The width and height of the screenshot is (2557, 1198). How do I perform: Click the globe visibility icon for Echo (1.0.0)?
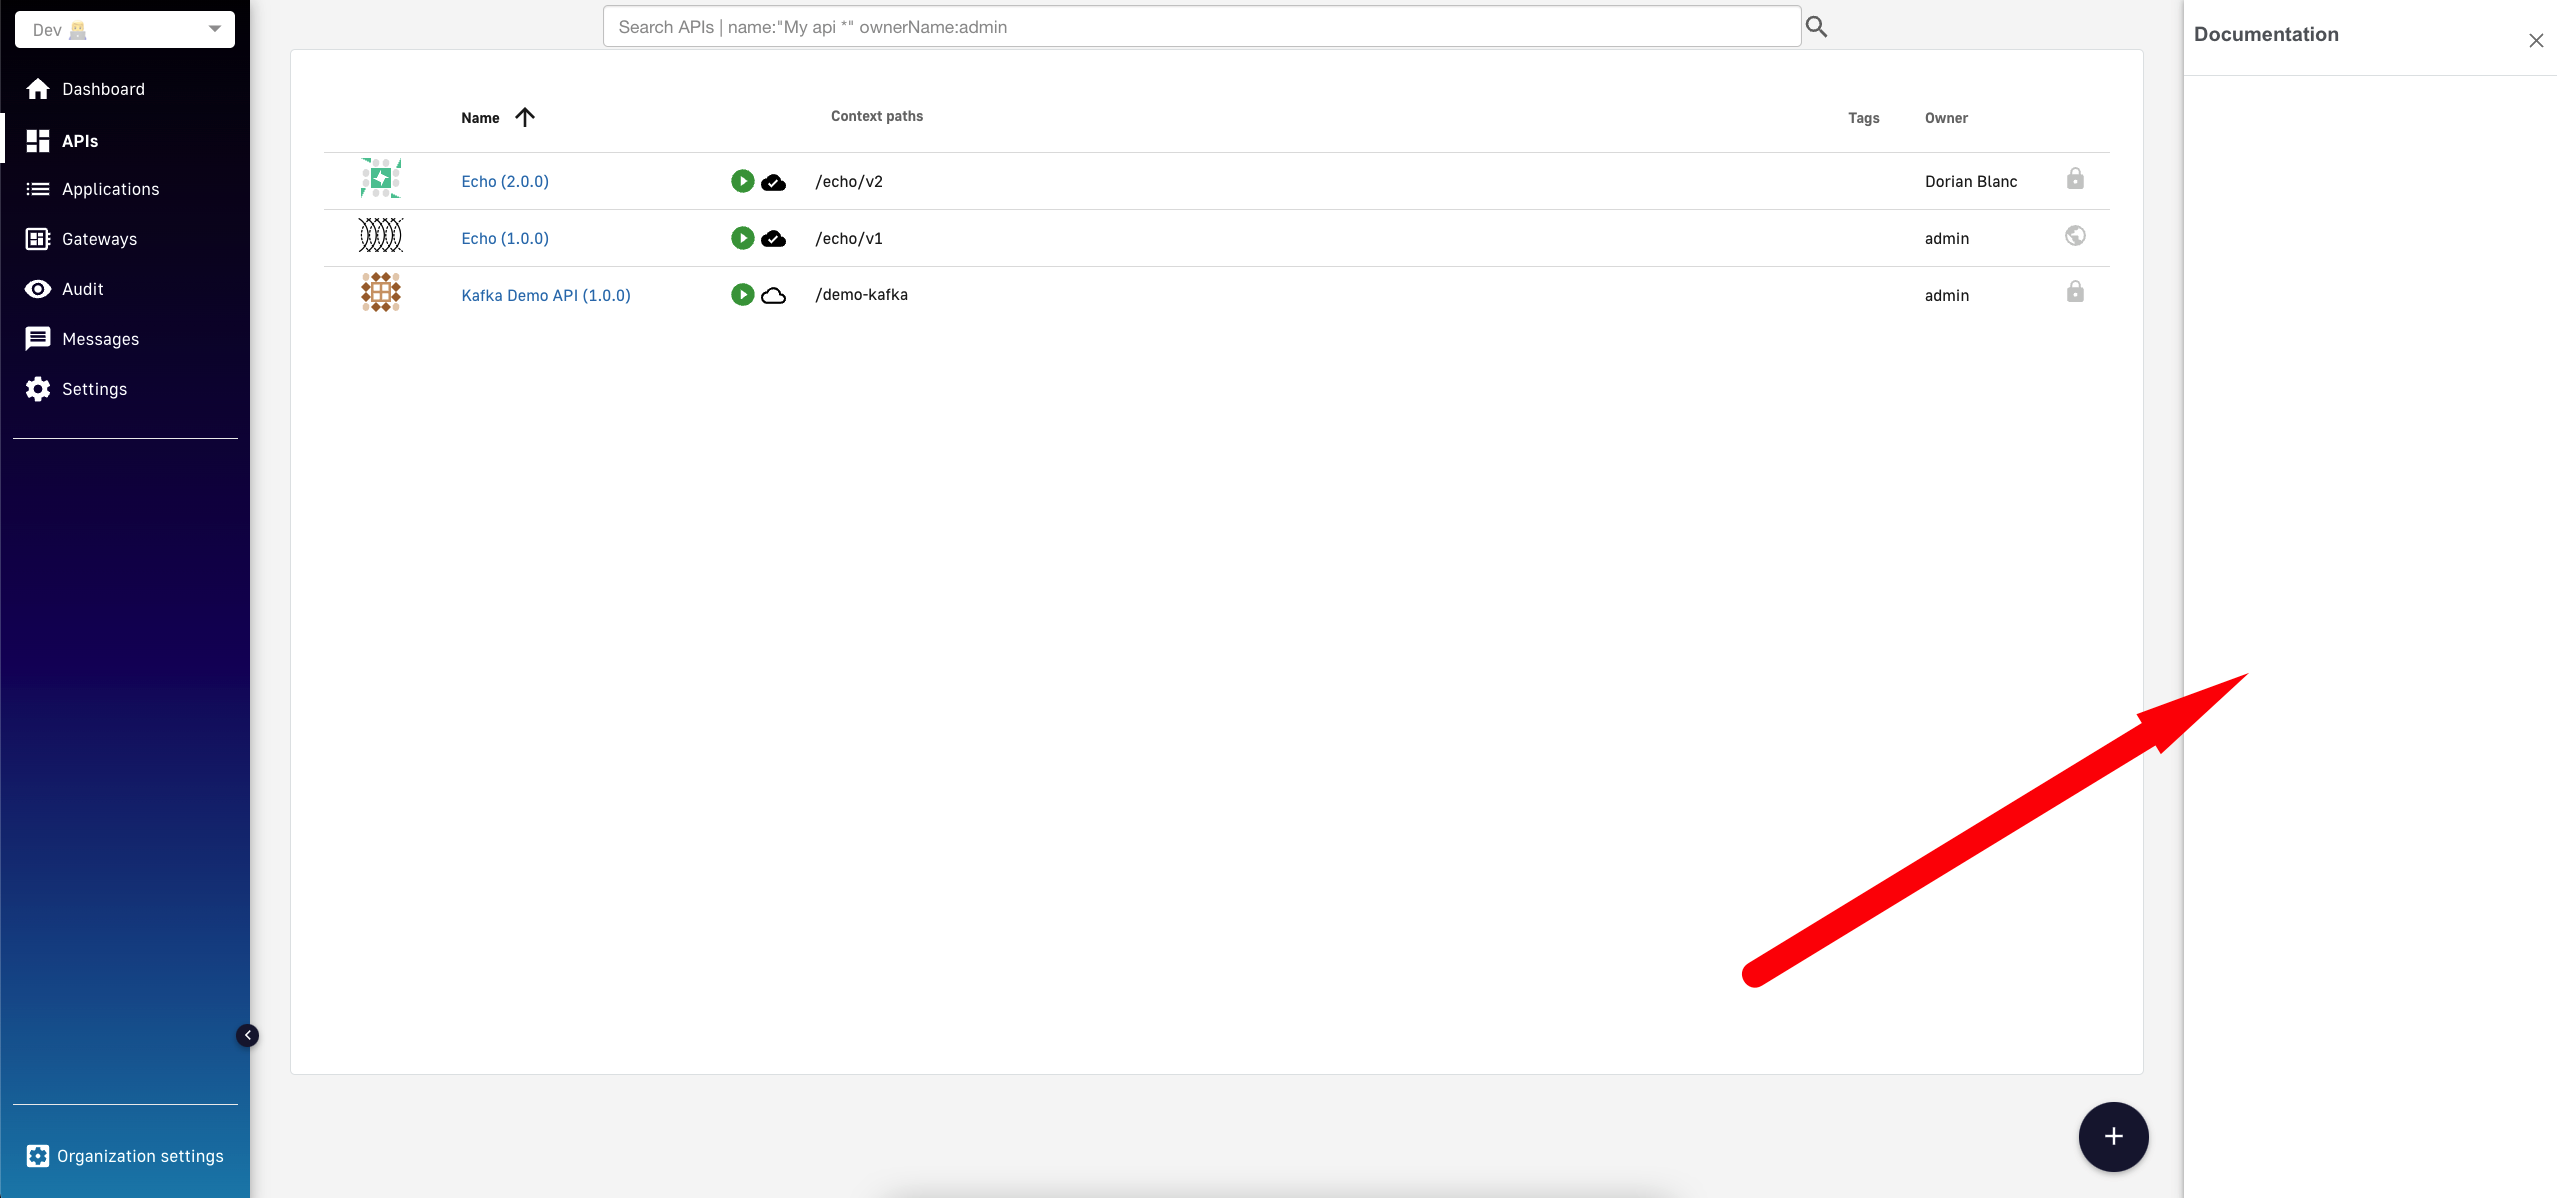[x=2075, y=235]
